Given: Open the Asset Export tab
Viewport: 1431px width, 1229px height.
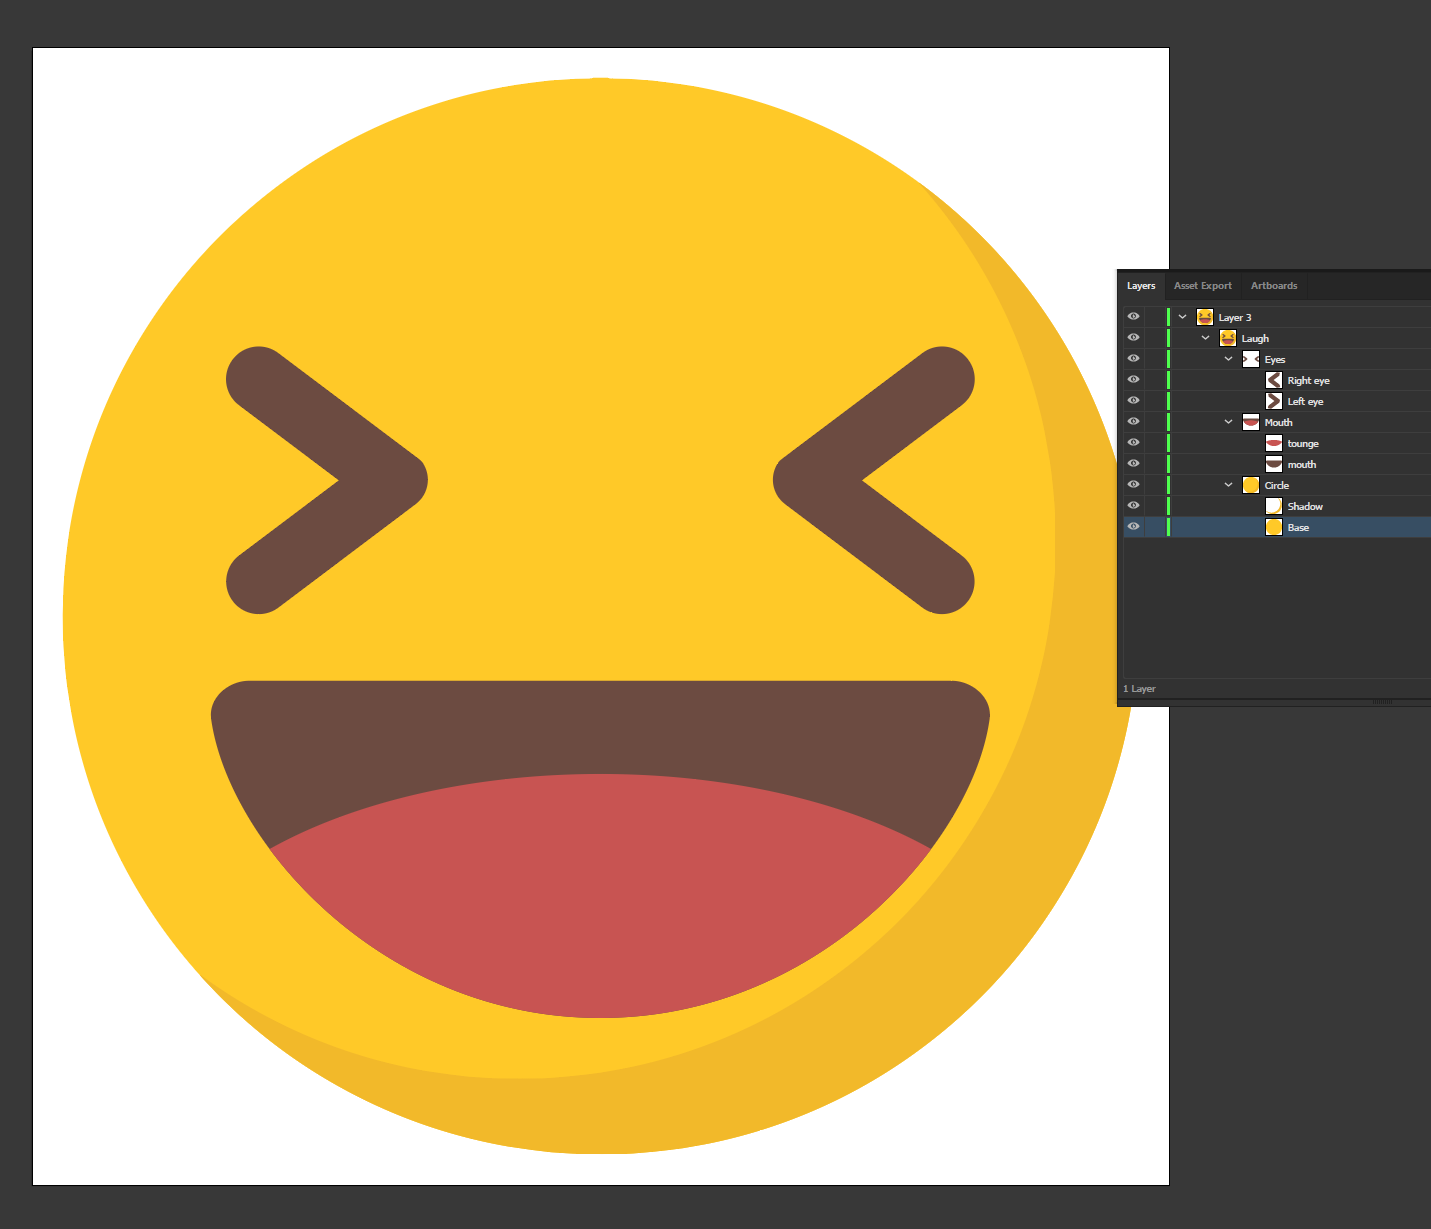Looking at the screenshot, I should click(x=1203, y=286).
